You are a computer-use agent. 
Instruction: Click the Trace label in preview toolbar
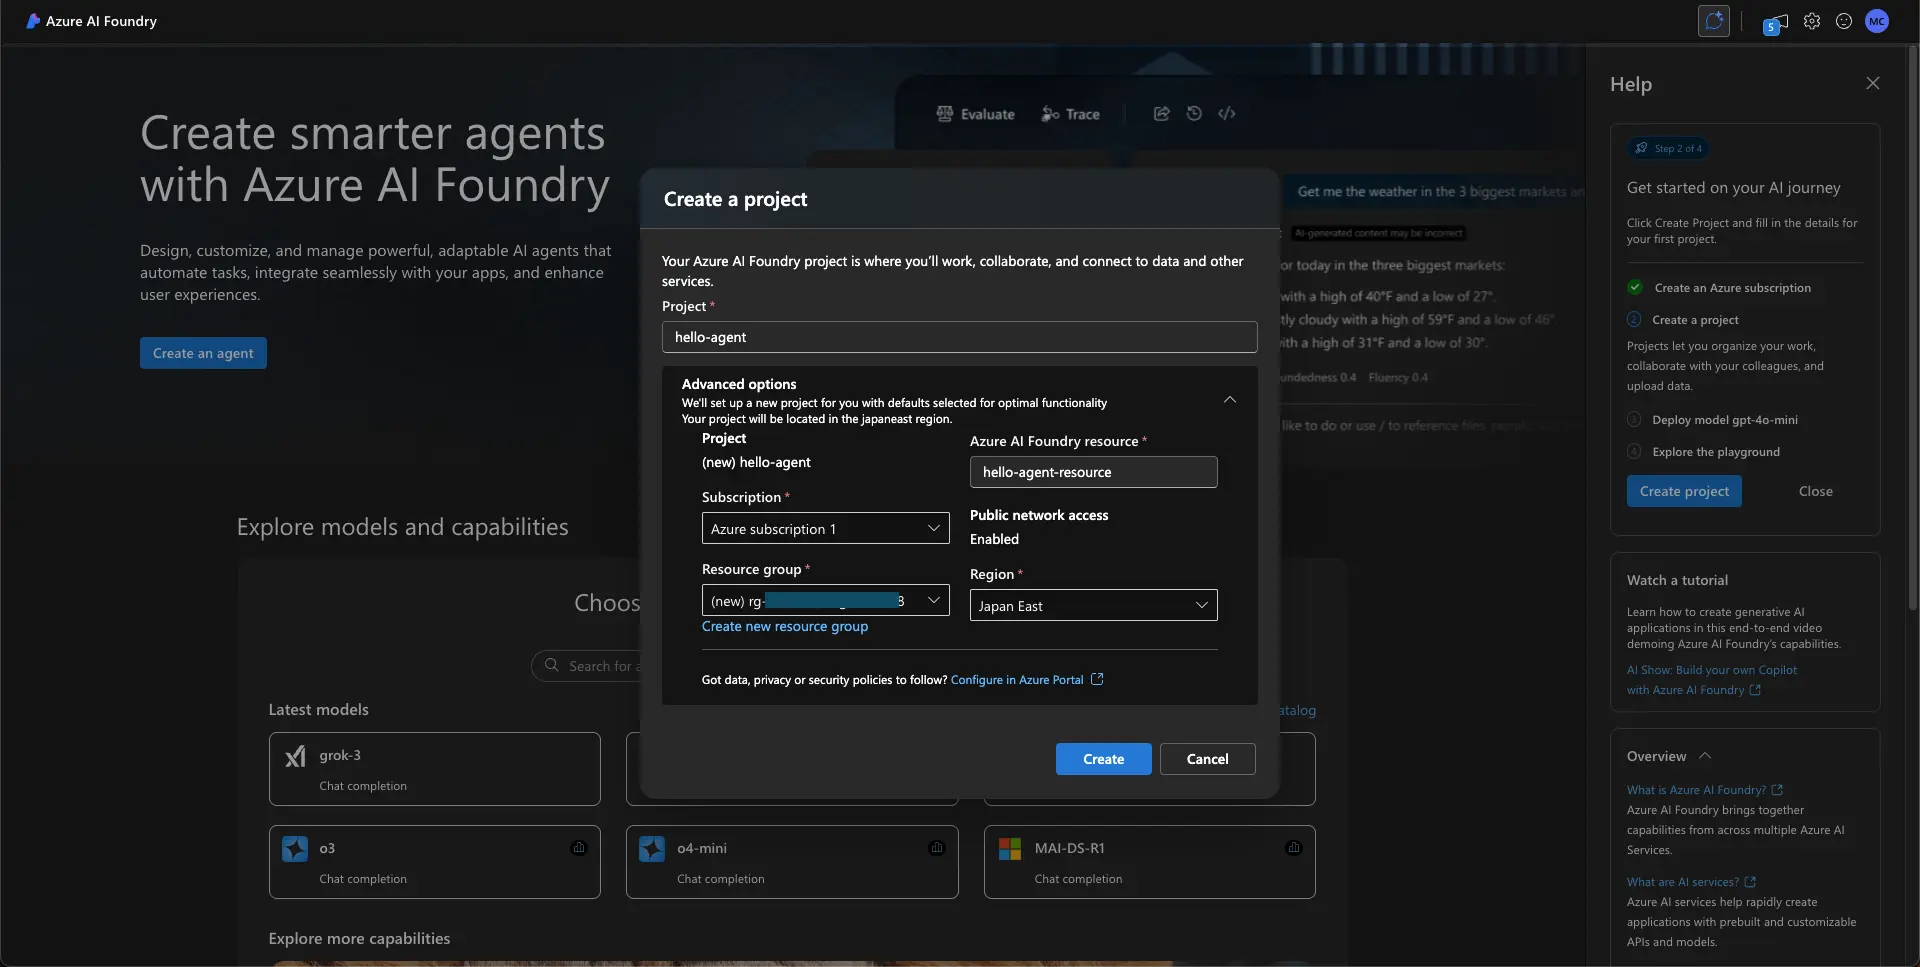click(1083, 114)
